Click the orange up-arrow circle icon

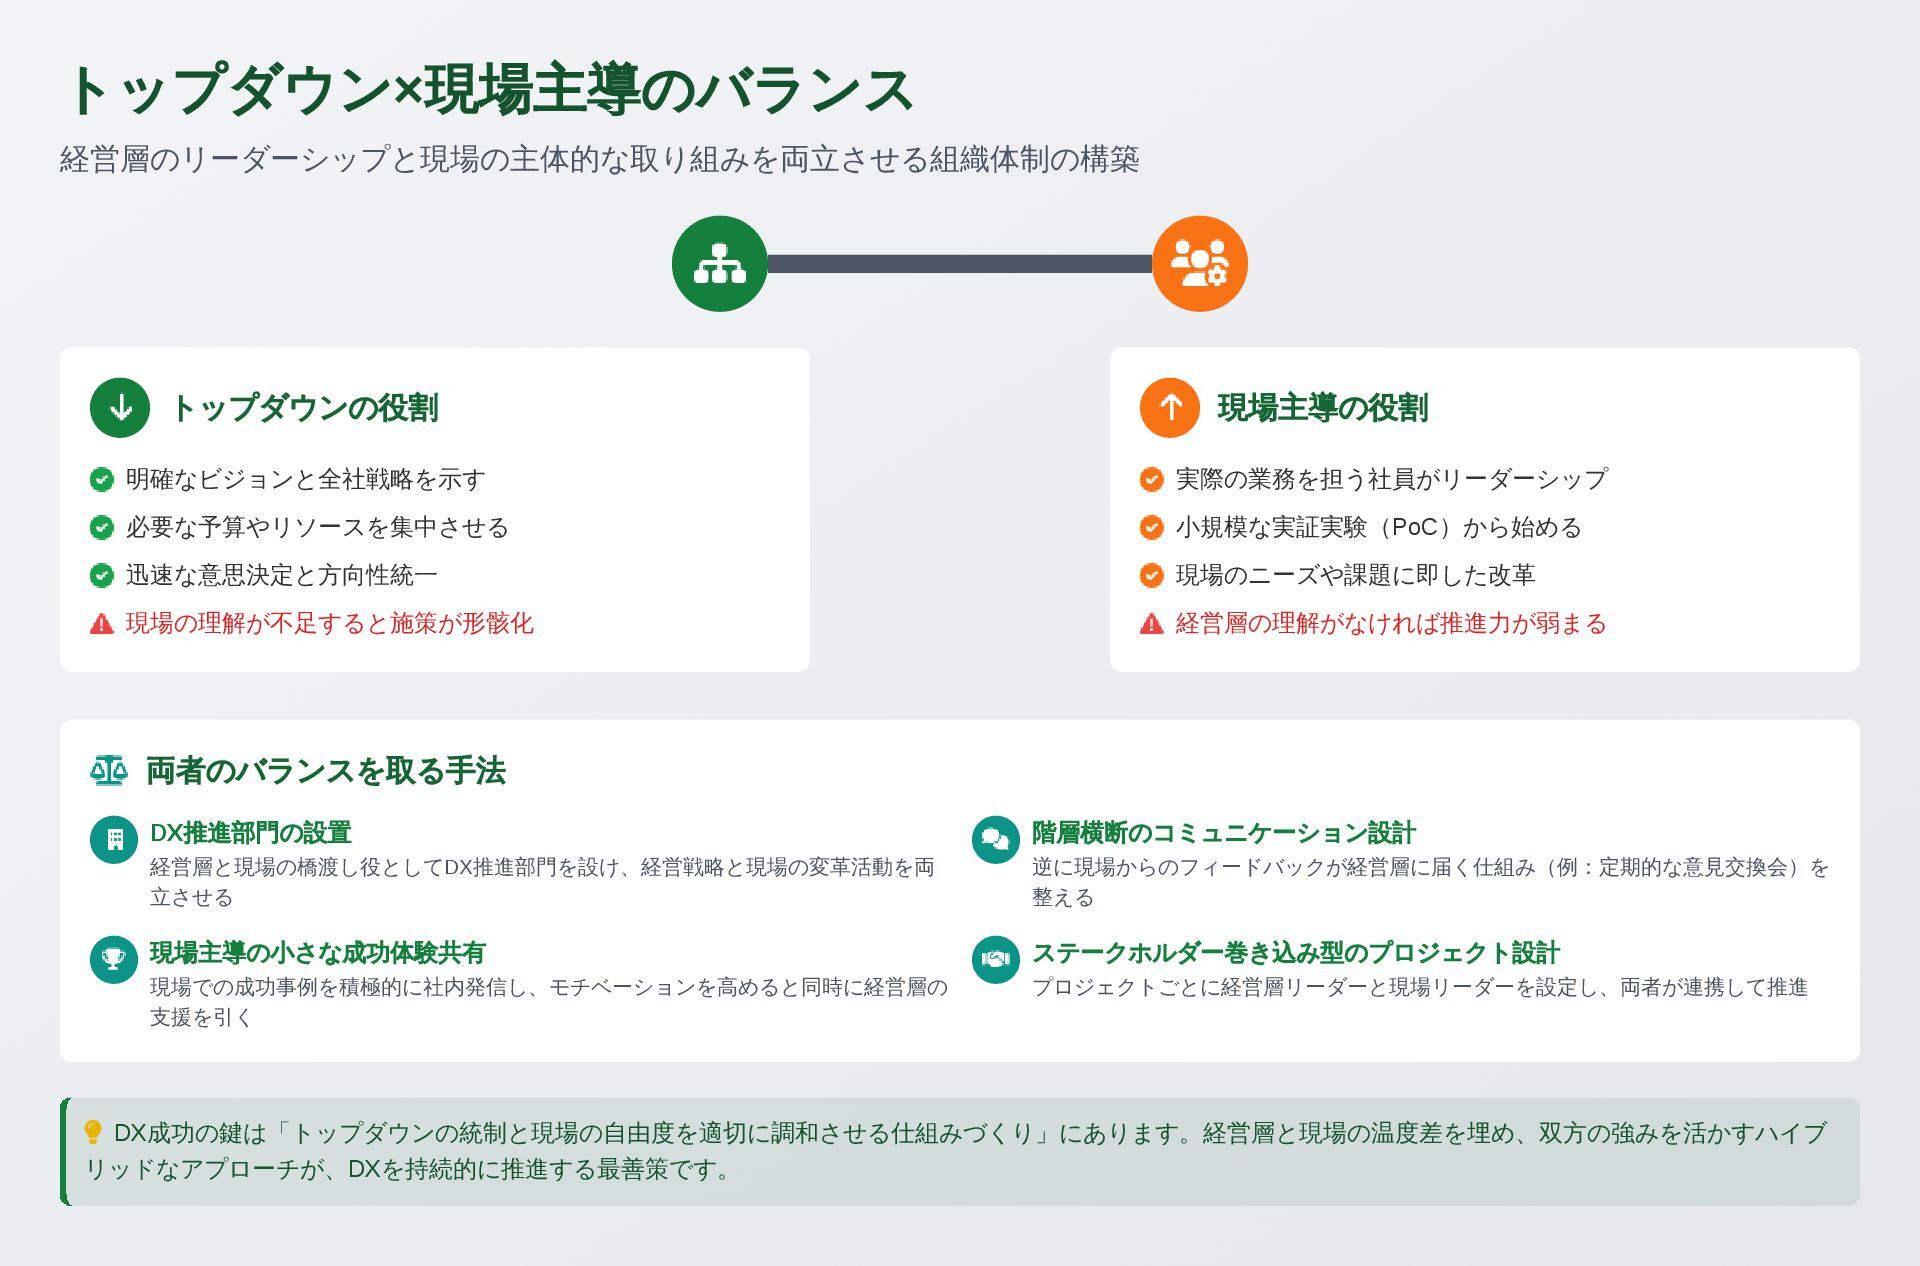pos(1169,408)
